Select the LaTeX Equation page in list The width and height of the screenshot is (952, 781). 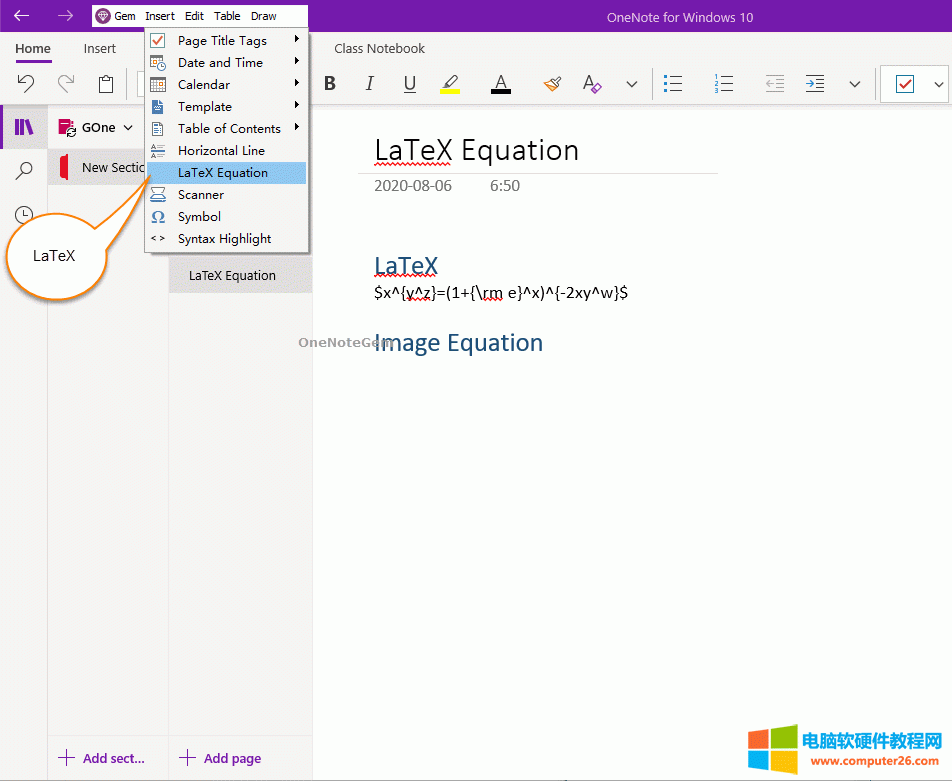tap(232, 276)
